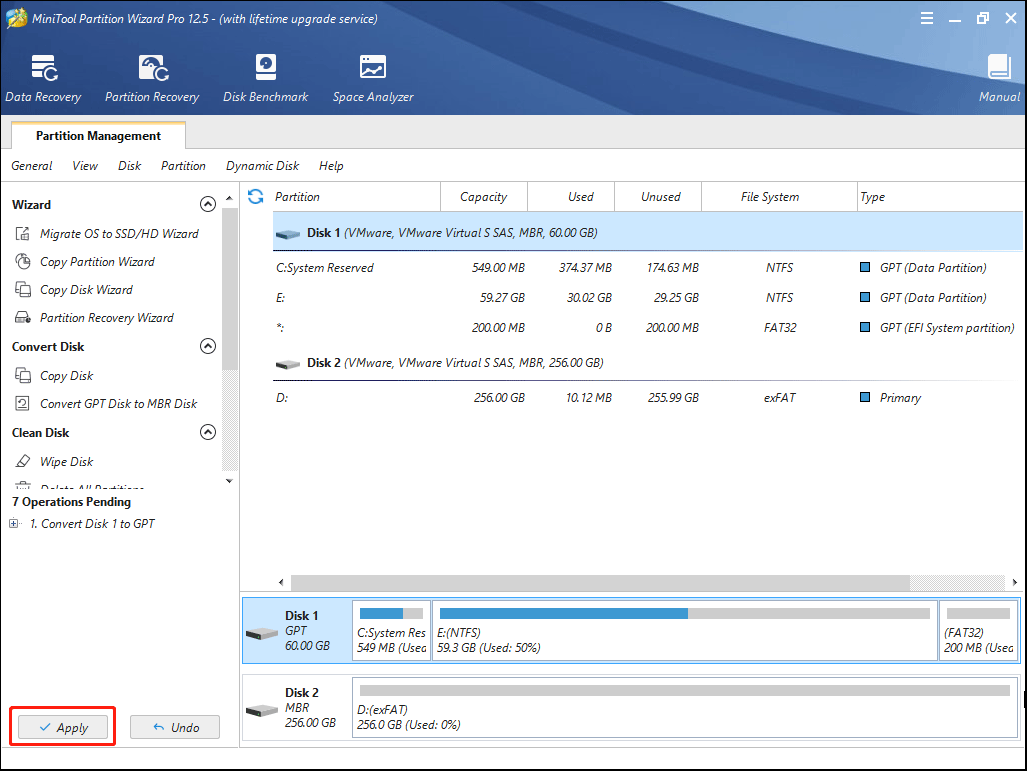
Task: Open Disk Benchmark tool
Action: (x=265, y=79)
